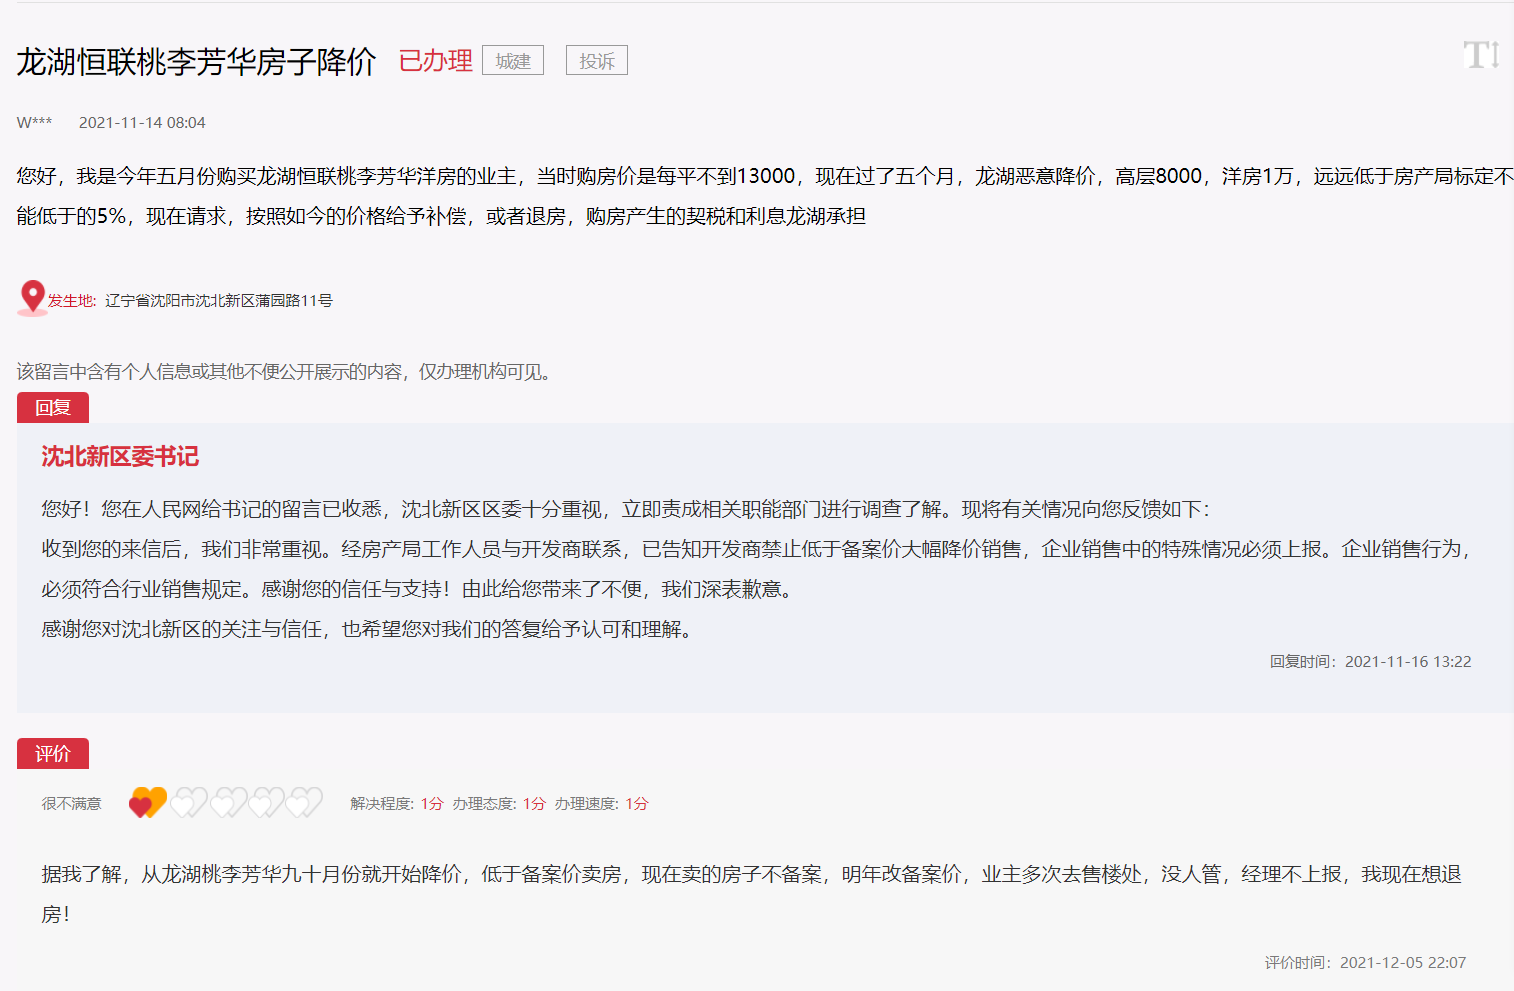Click the complaint line starting 能低于的5%

[441, 217]
